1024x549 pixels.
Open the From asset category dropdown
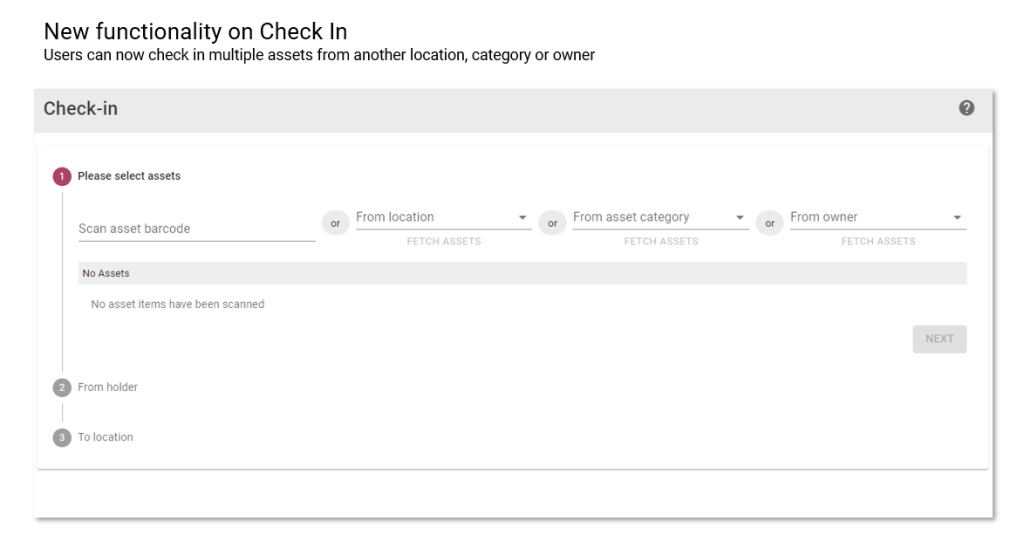tap(661, 217)
